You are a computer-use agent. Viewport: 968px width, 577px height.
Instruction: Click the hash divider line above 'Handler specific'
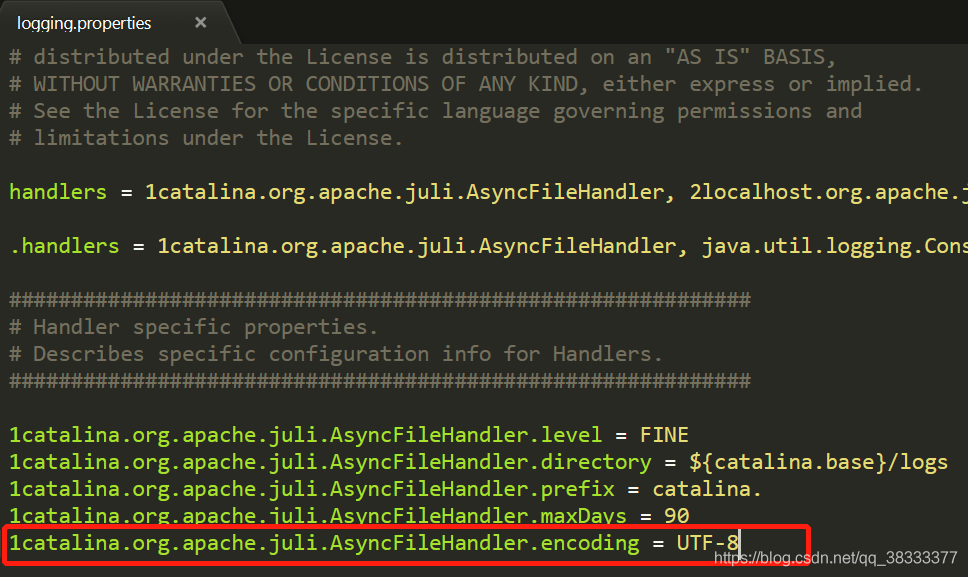(380, 301)
